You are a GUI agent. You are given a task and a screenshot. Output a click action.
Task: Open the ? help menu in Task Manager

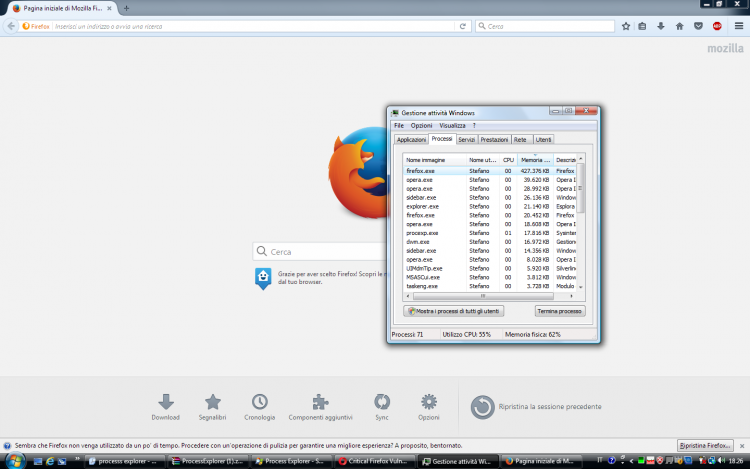[474, 126]
